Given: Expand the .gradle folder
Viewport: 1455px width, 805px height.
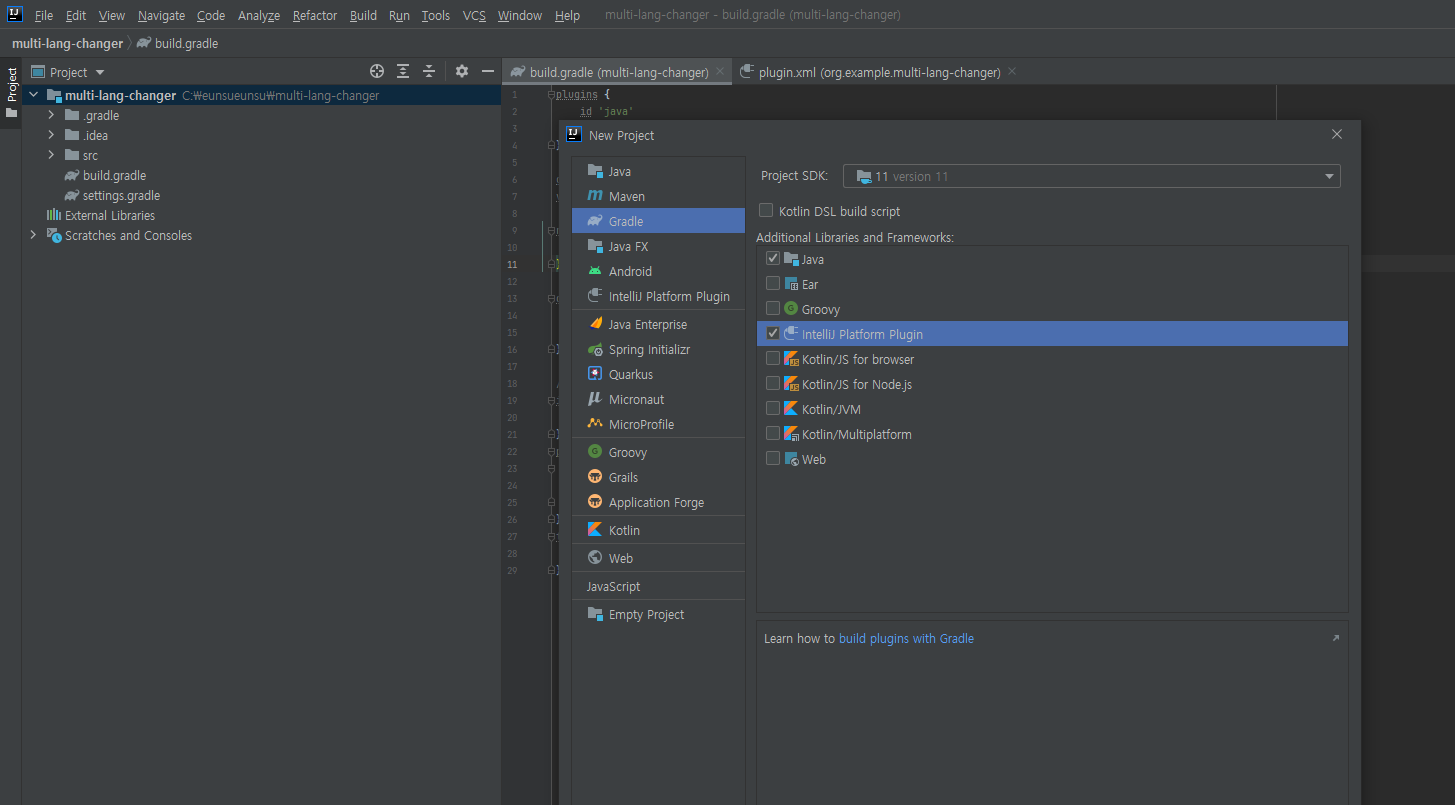Looking at the screenshot, I should (51, 115).
